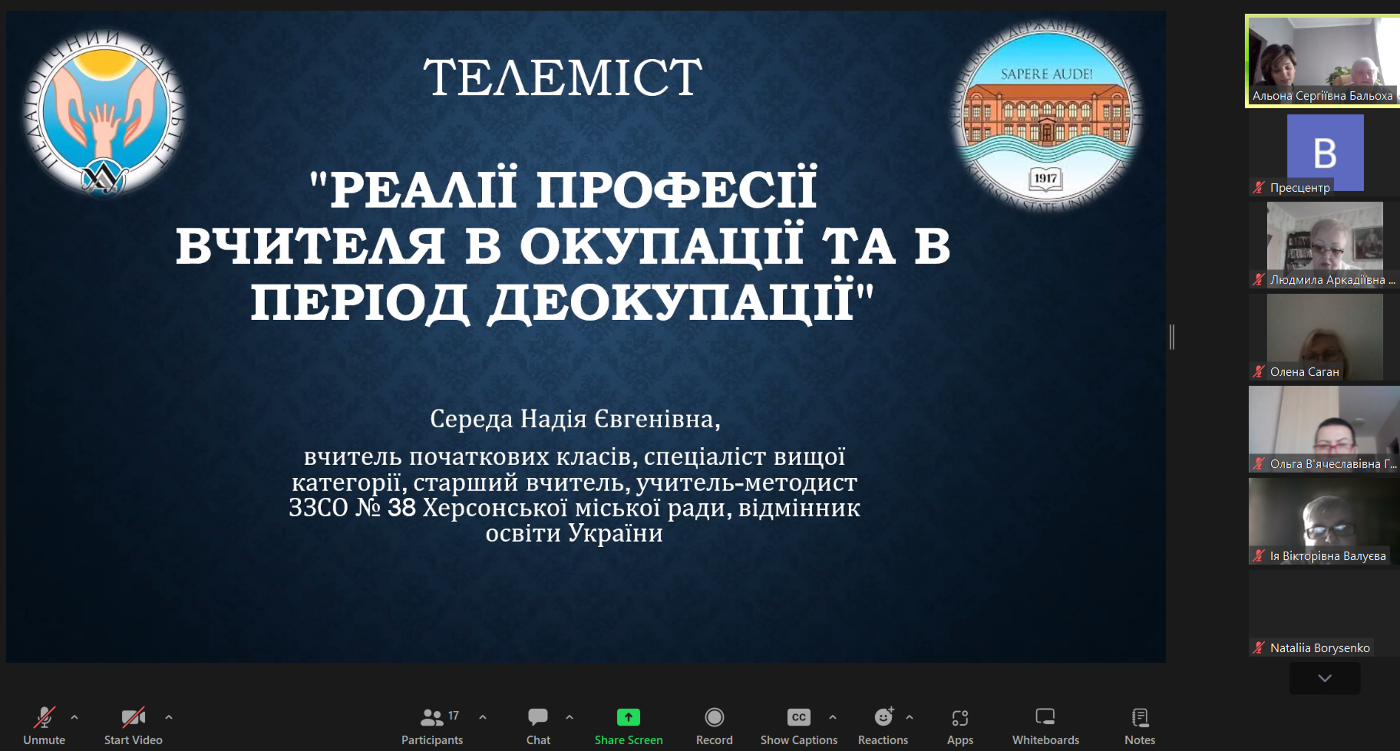Click muted mic icon on Людмила Аркадіївна tile
This screenshot has width=1400, height=751.
(x=1259, y=280)
